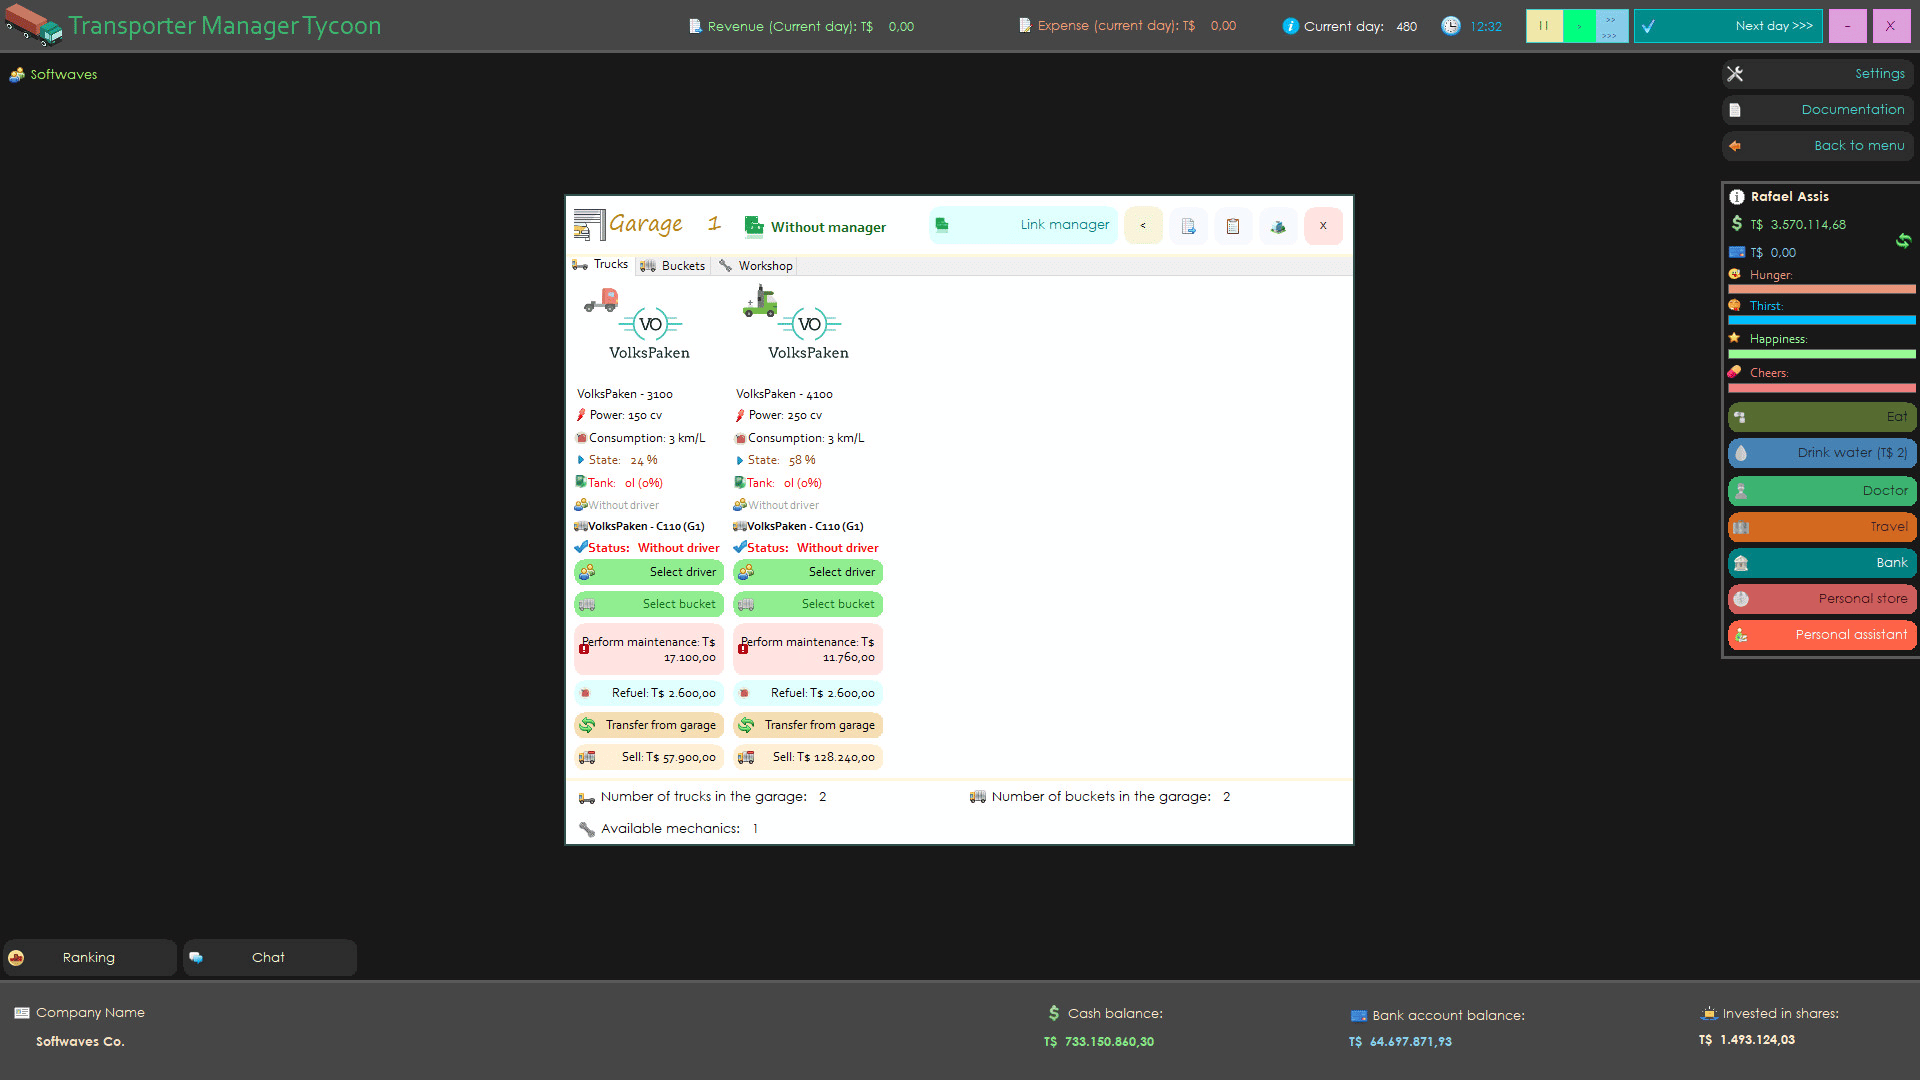Open the Select driver button for VolksPaken 3100
The width and height of the screenshot is (1920, 1080).
click(649, 572)
